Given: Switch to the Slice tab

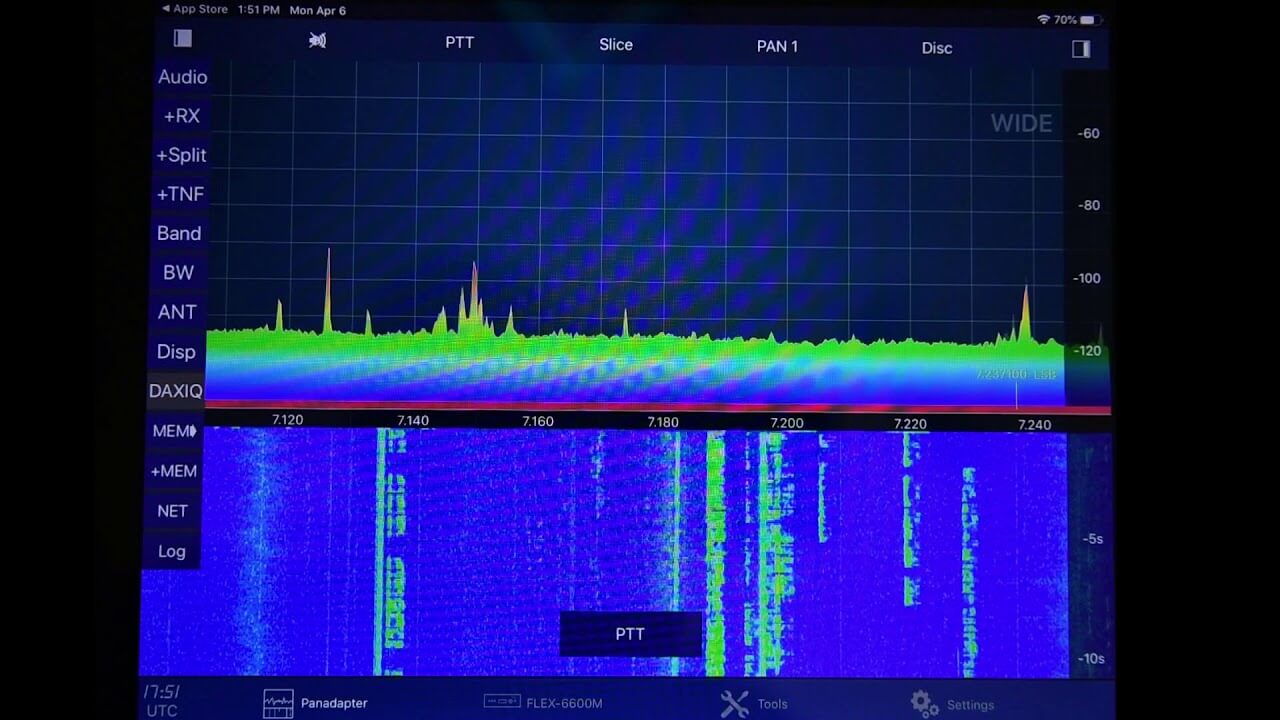Looking at the screenshot, I should coord(616,44).
